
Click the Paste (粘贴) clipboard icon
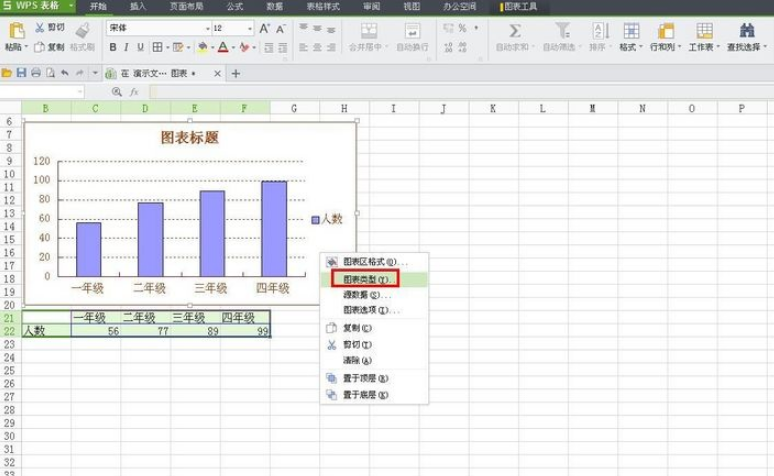coord(16,31)
